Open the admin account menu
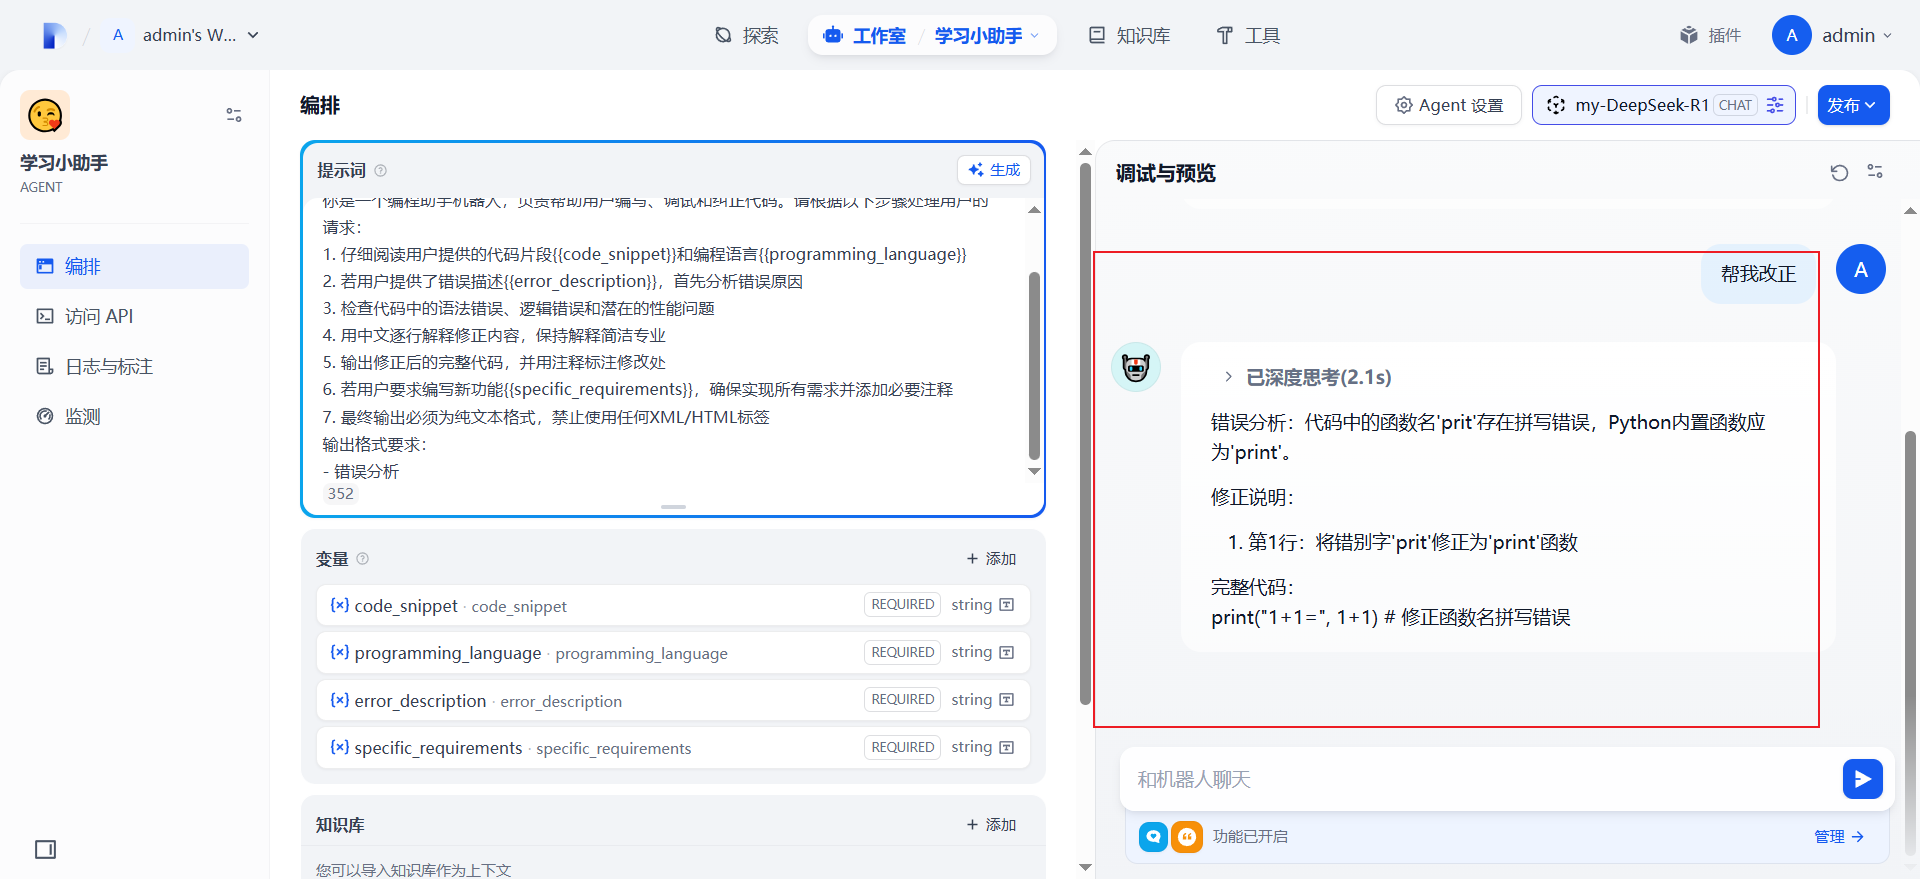1920x879 pixels. tap(1833, 35)
